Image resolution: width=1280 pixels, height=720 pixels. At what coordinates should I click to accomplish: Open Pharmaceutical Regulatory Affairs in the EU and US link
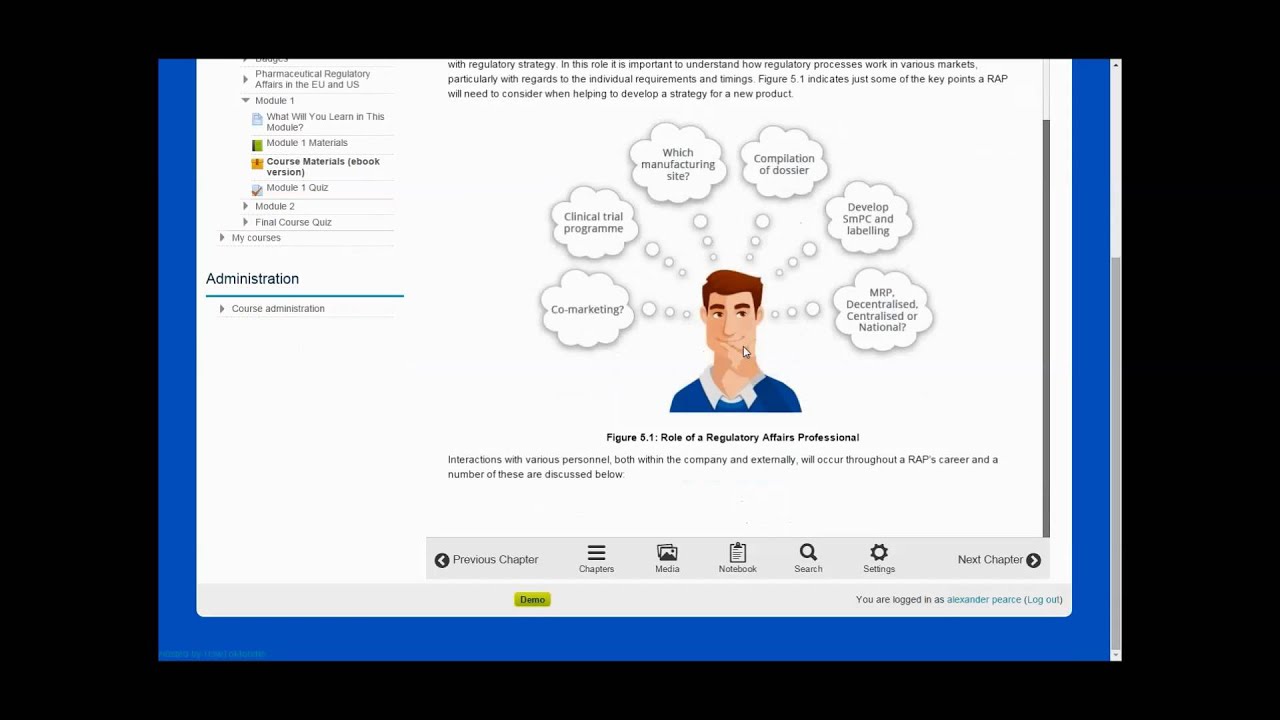coord(312,79)
